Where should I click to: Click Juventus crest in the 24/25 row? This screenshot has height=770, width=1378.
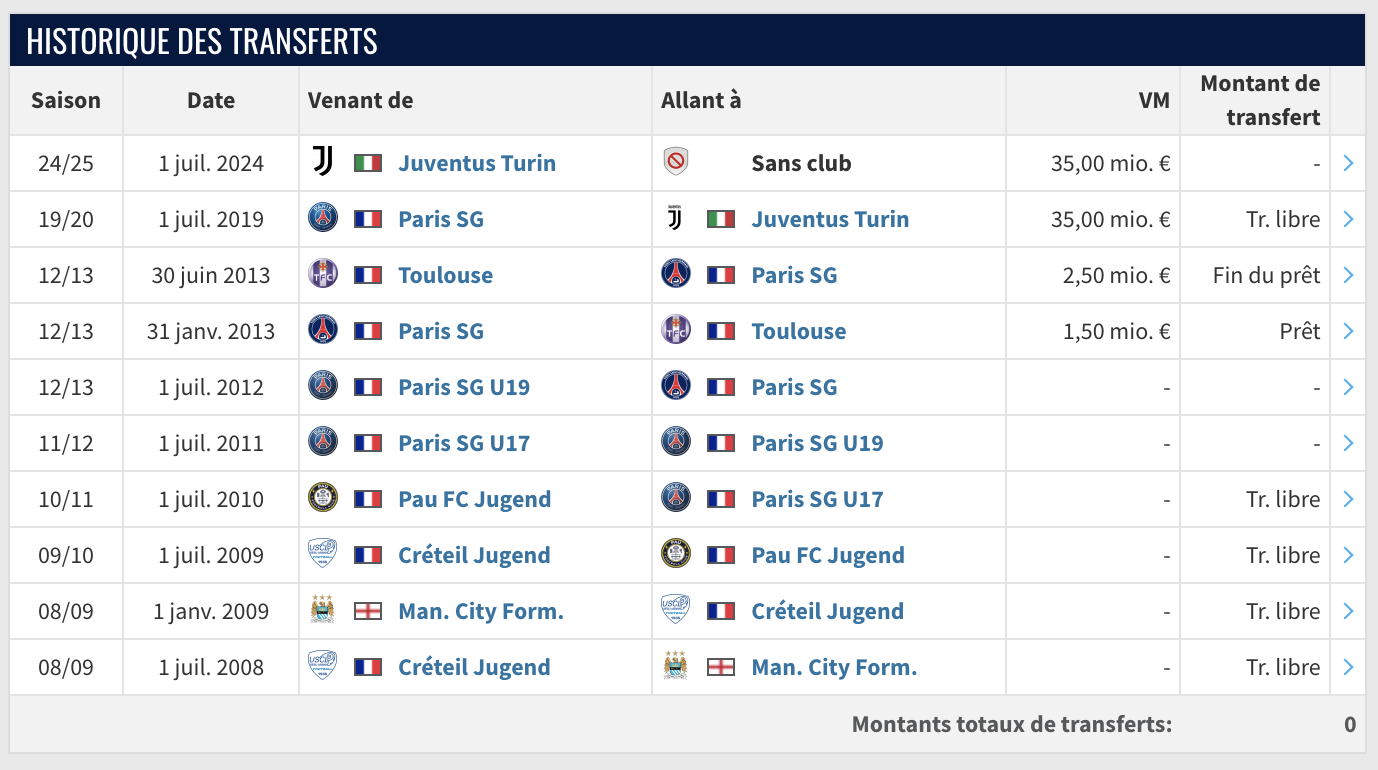click(x=323, y=162)
